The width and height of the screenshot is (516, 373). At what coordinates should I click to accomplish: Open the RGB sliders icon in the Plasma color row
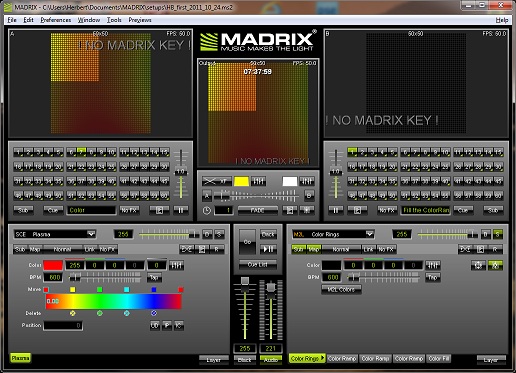click(x=176, y=265)
